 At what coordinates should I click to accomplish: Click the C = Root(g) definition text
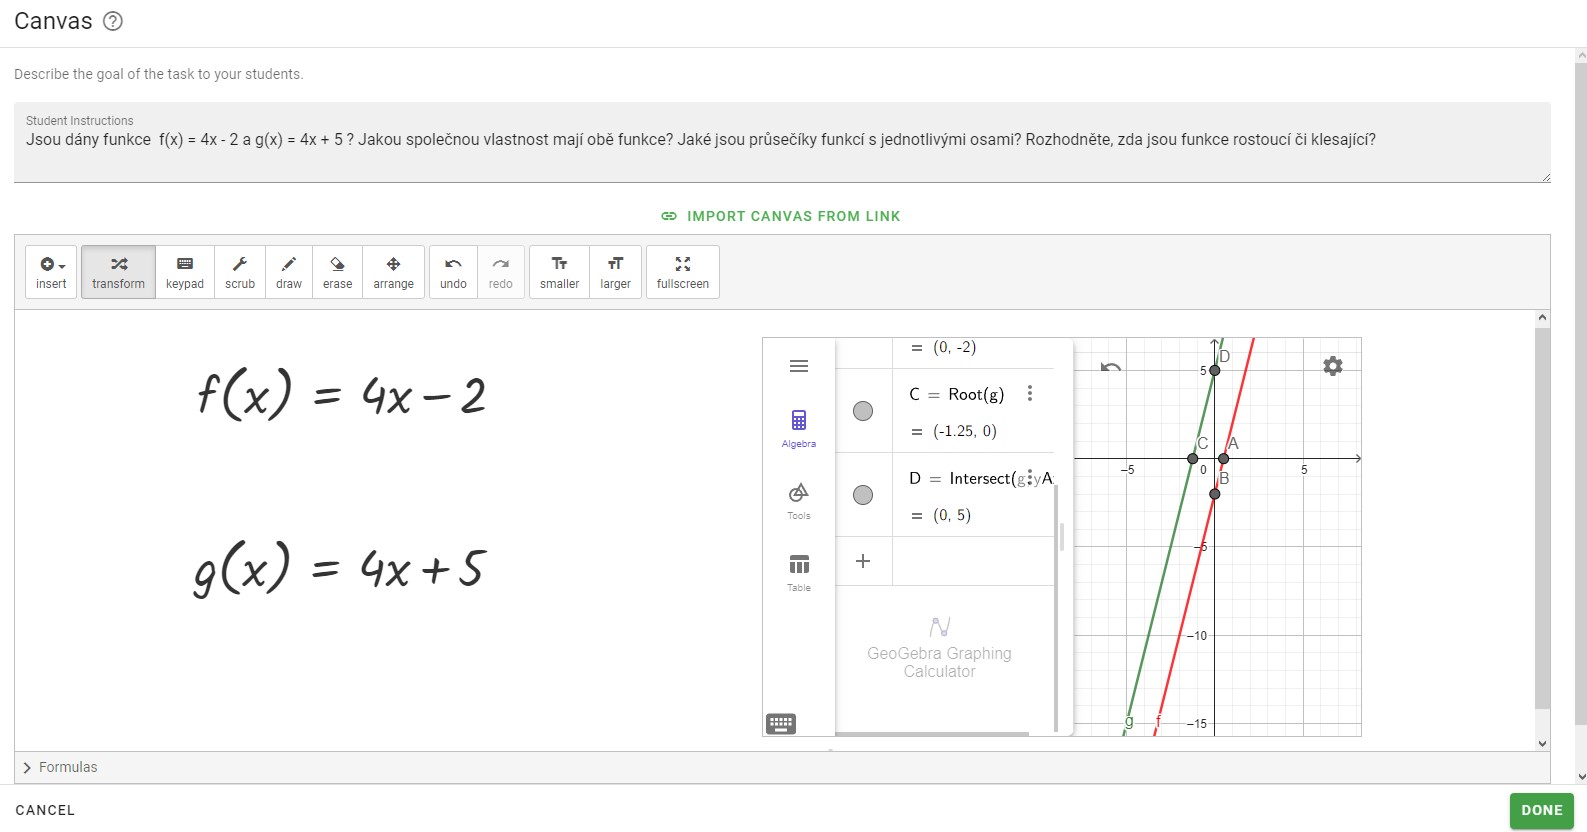956,394
